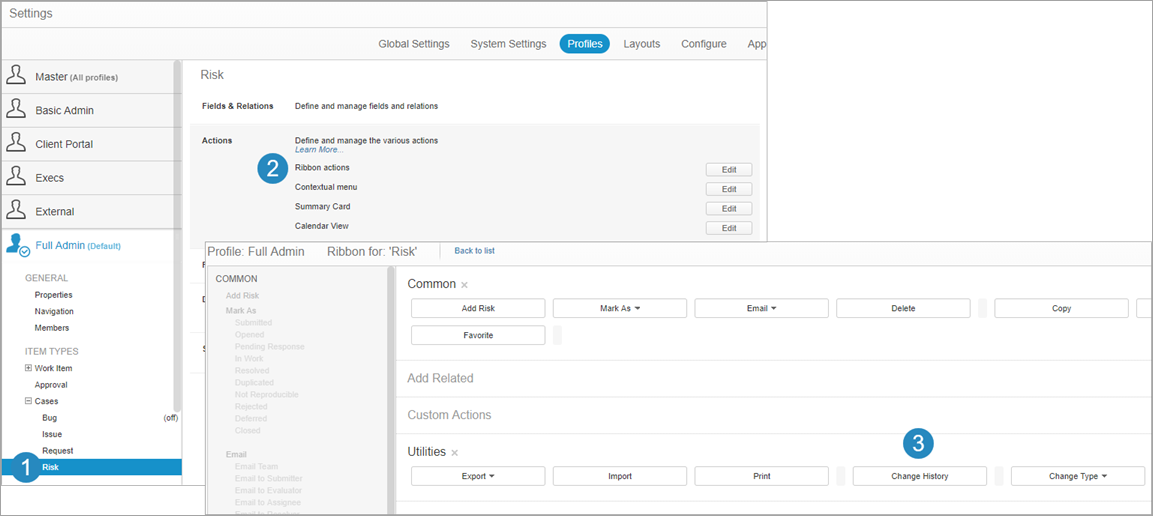Click the Custom Actions section header
The width and height of the screenshot is (1153, 516).
[449, 415]
